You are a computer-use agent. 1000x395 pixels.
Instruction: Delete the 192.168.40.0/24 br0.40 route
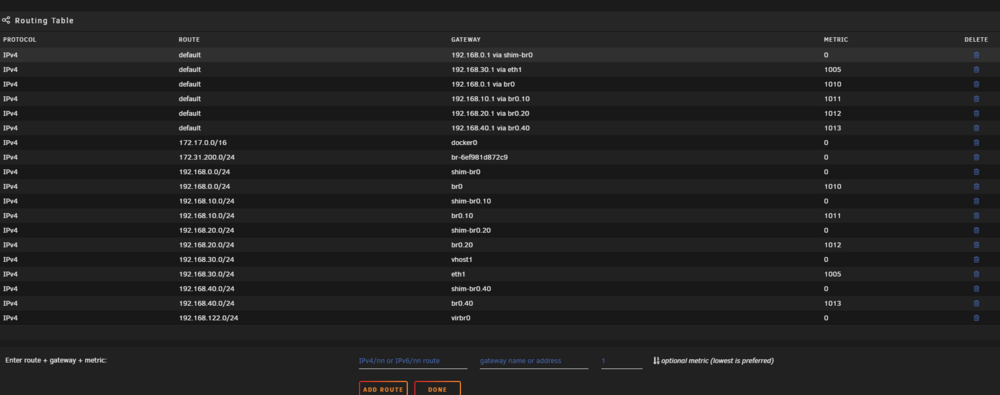976,303
